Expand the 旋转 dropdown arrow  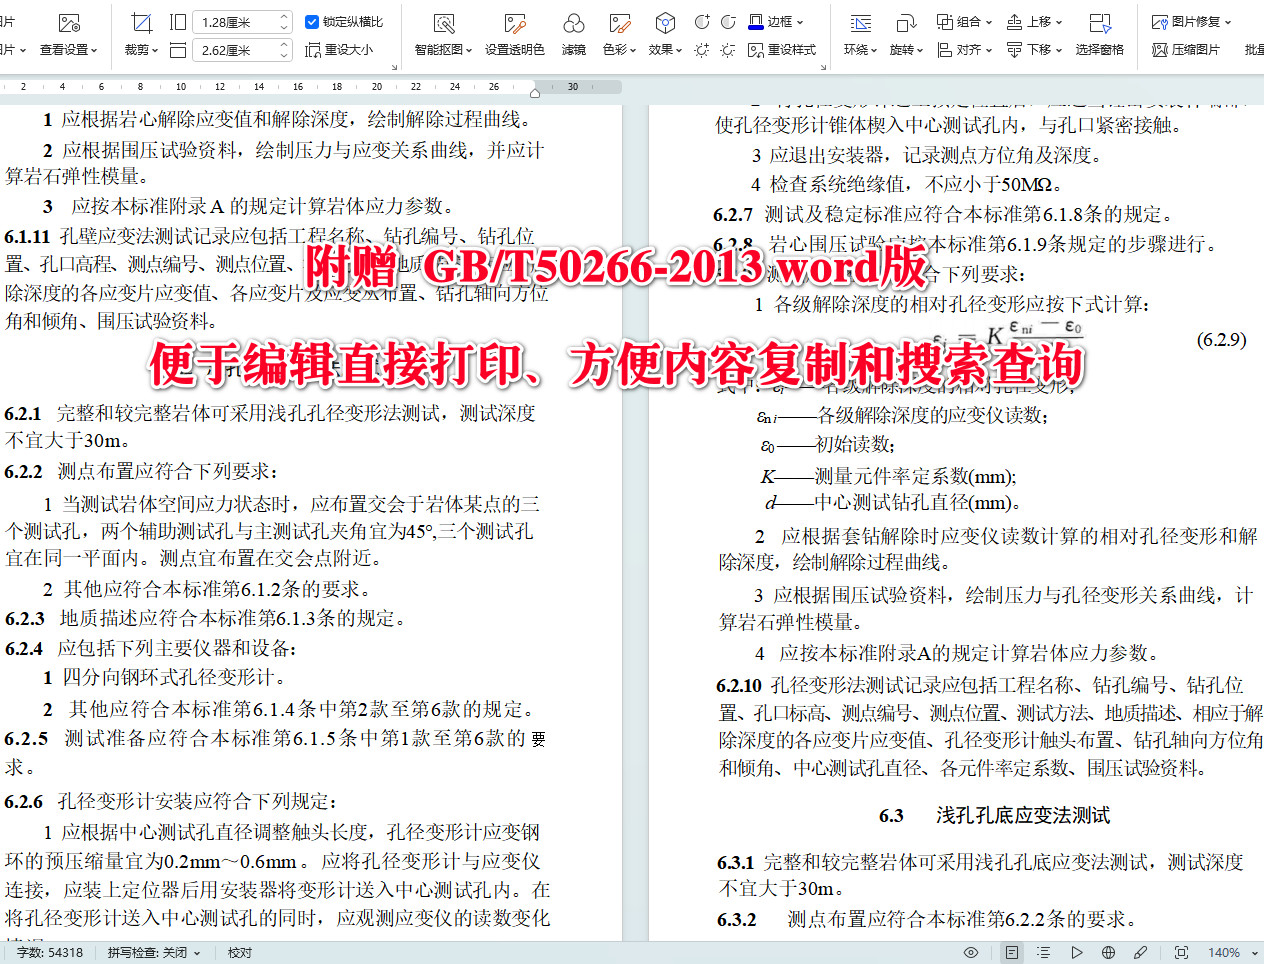coord(920,50)
